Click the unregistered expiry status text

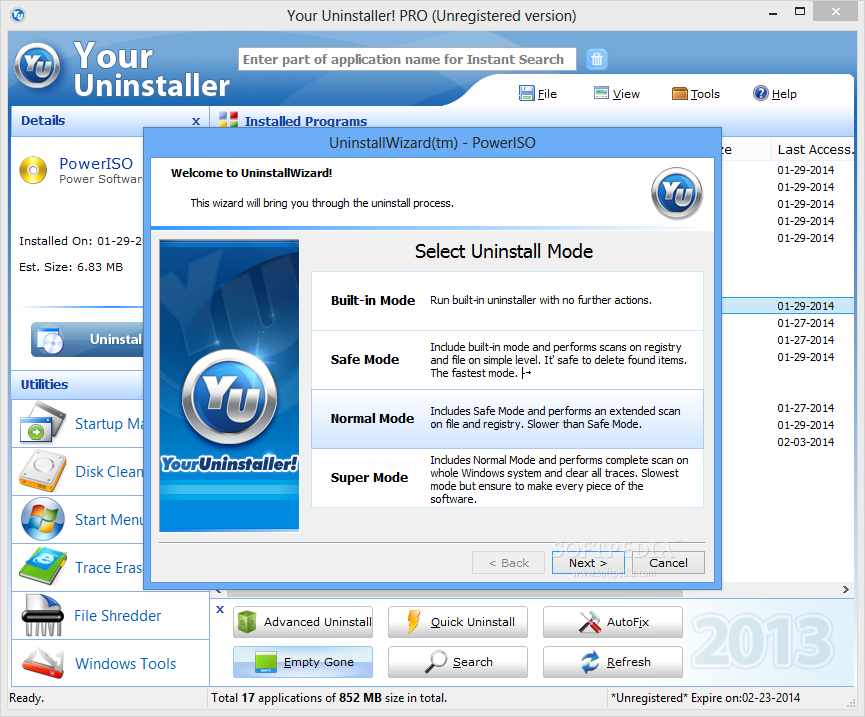[705, 698]
